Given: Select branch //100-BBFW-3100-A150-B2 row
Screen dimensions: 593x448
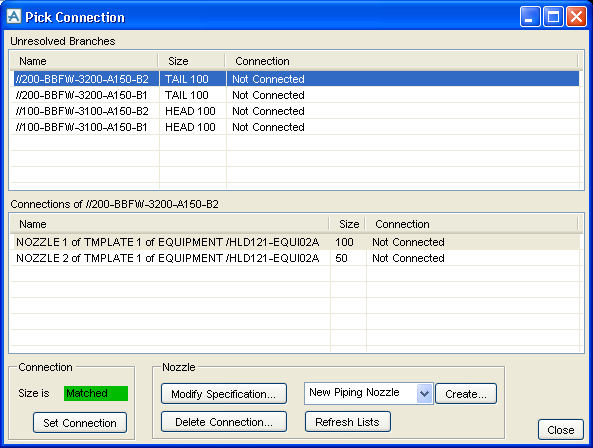Looking at the screenshot, I should tap(296, 111).
